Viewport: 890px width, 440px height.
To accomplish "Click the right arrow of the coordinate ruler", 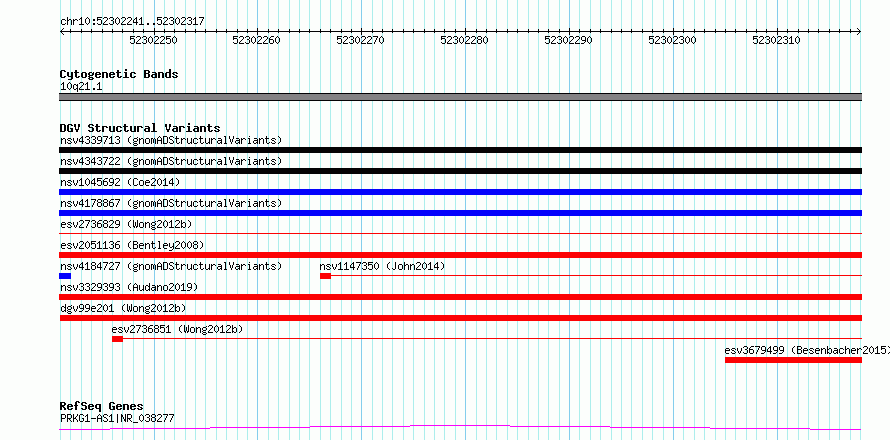I will 859,32.
